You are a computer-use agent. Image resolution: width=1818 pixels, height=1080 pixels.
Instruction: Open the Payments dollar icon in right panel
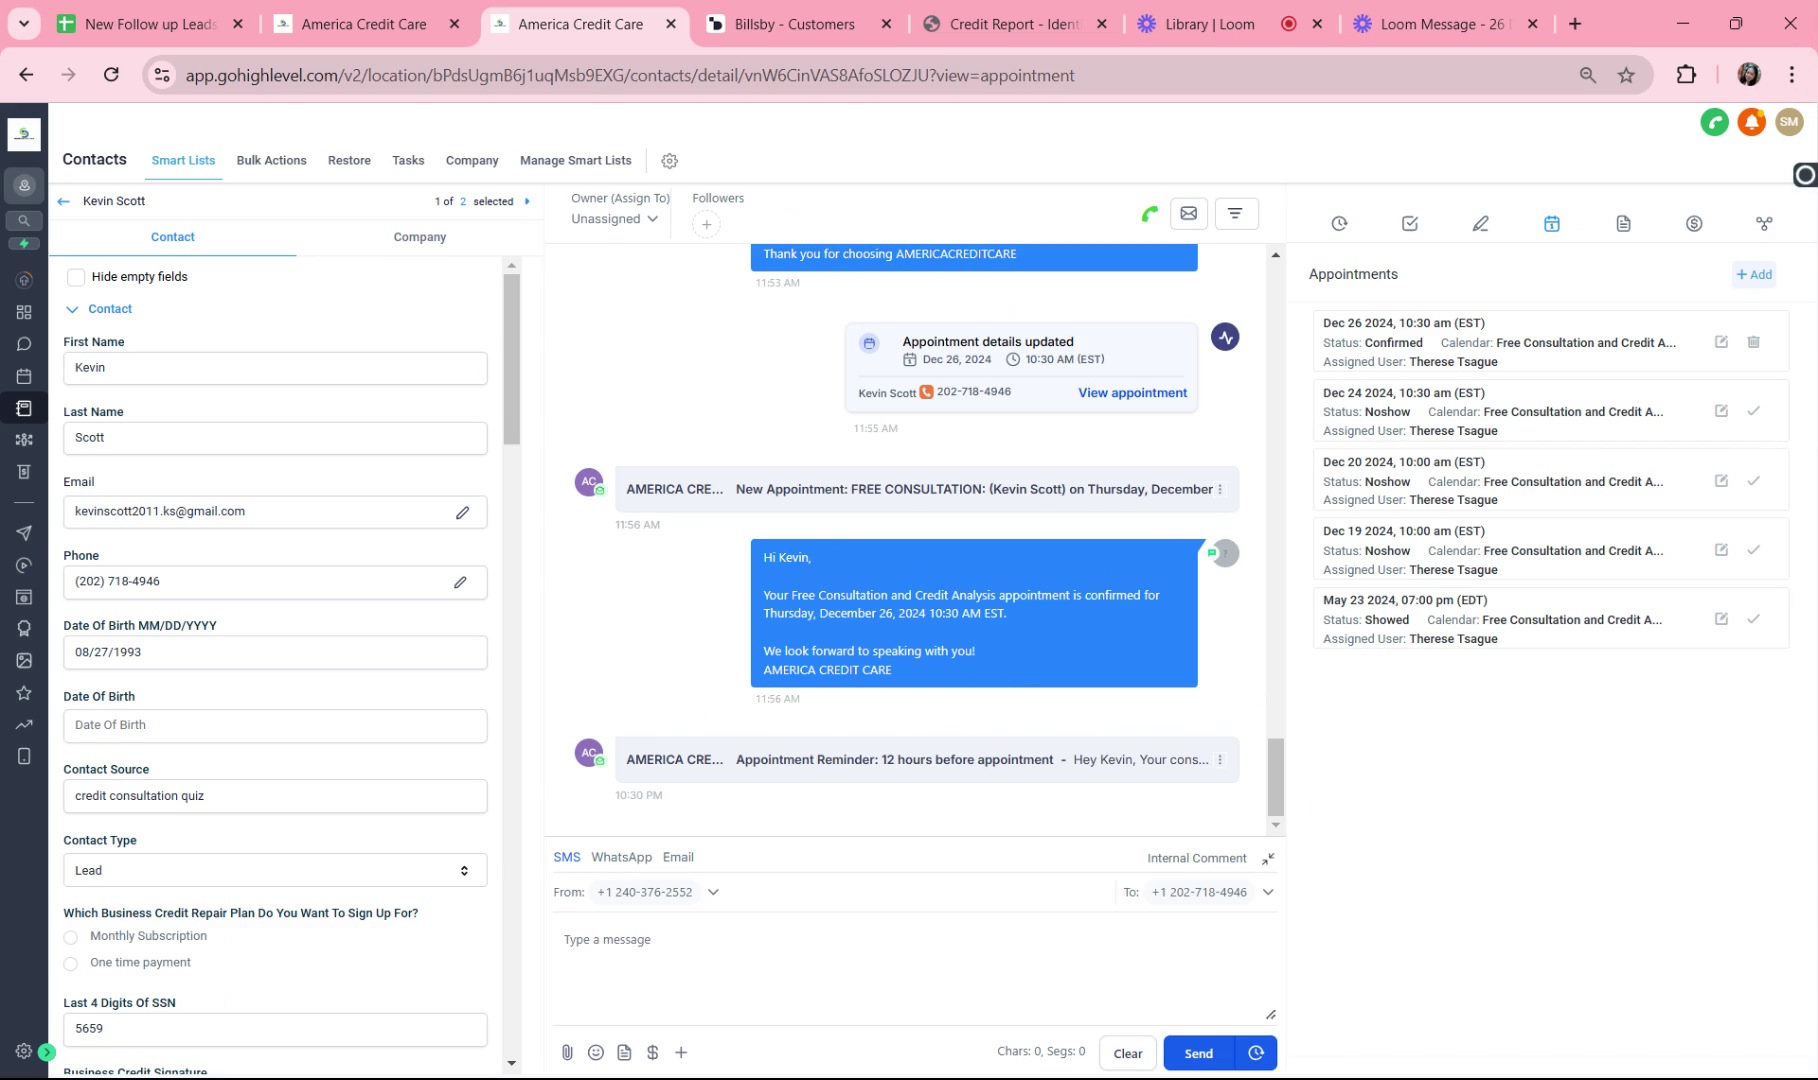coord(1694,224)
